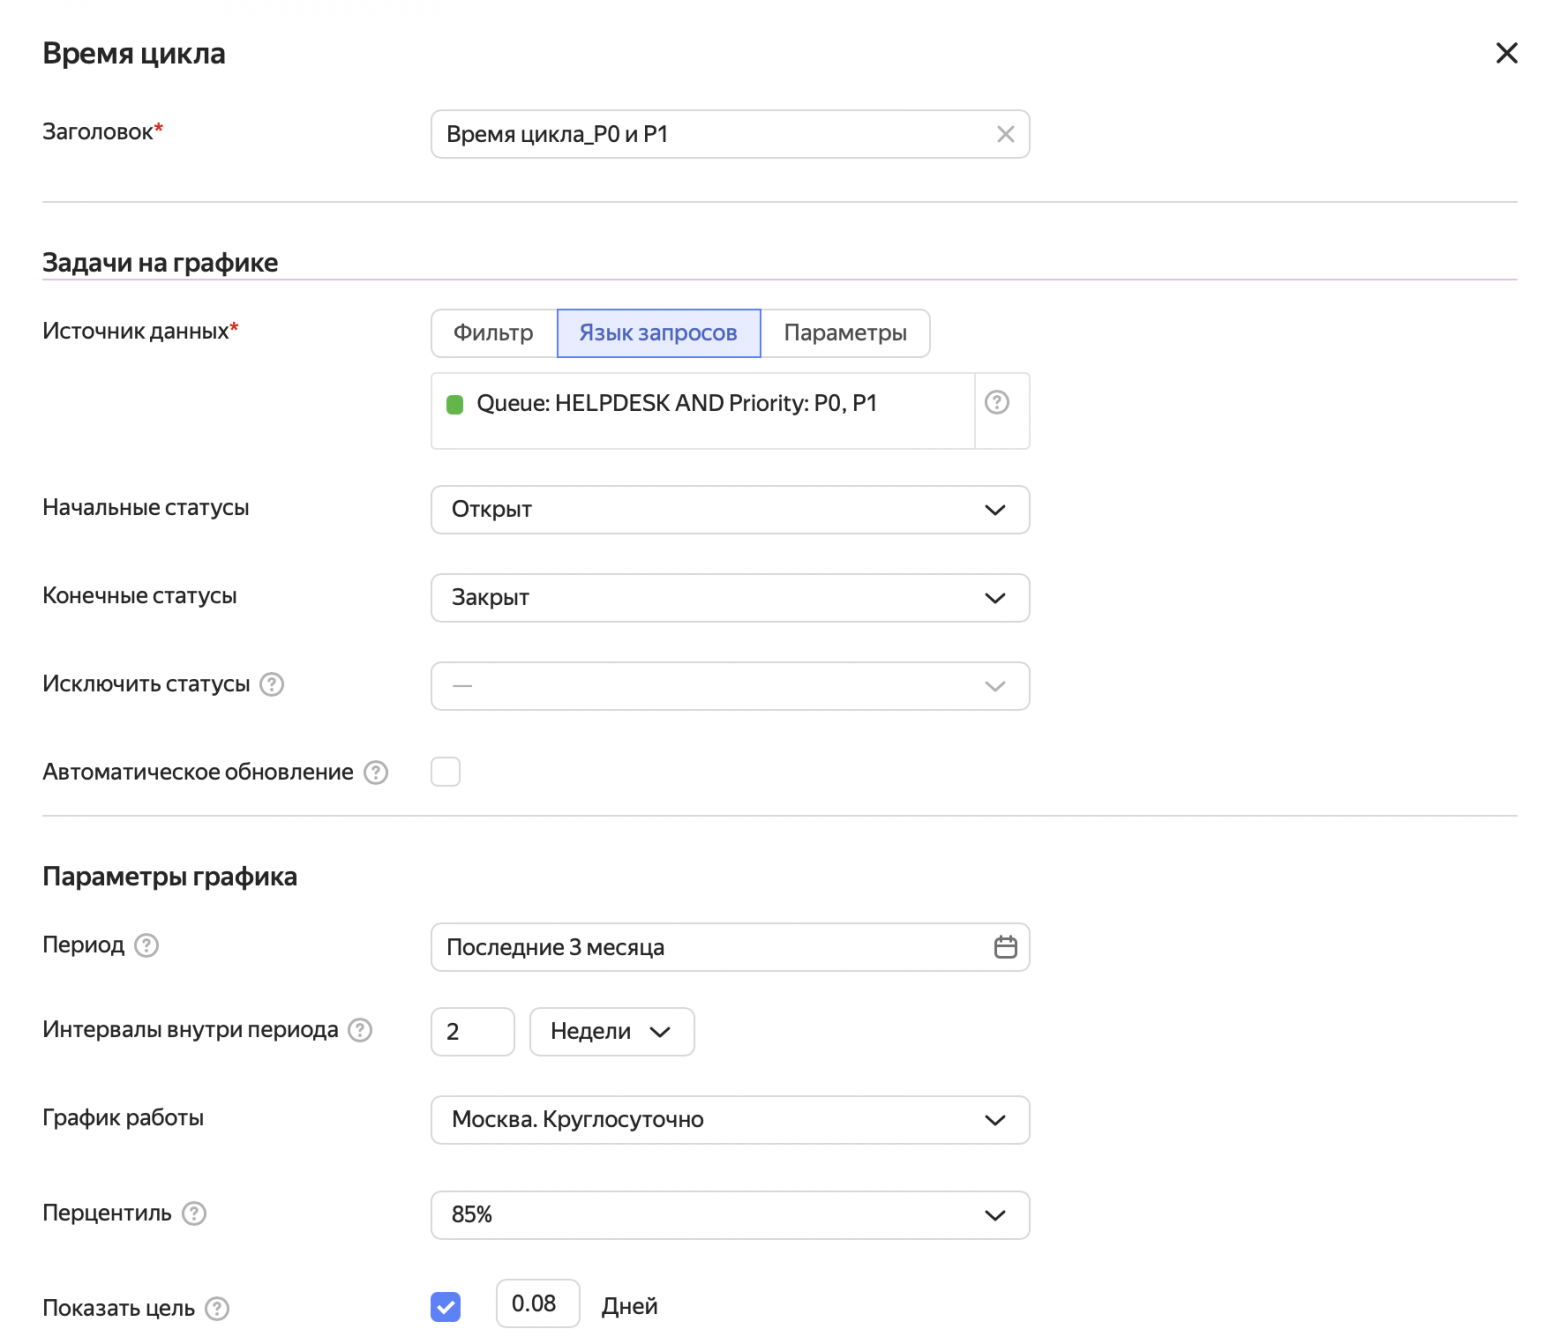1560x1344 pixels.
Task: Show the hint for Автоматическое обновление
Action: pos(376,772)
